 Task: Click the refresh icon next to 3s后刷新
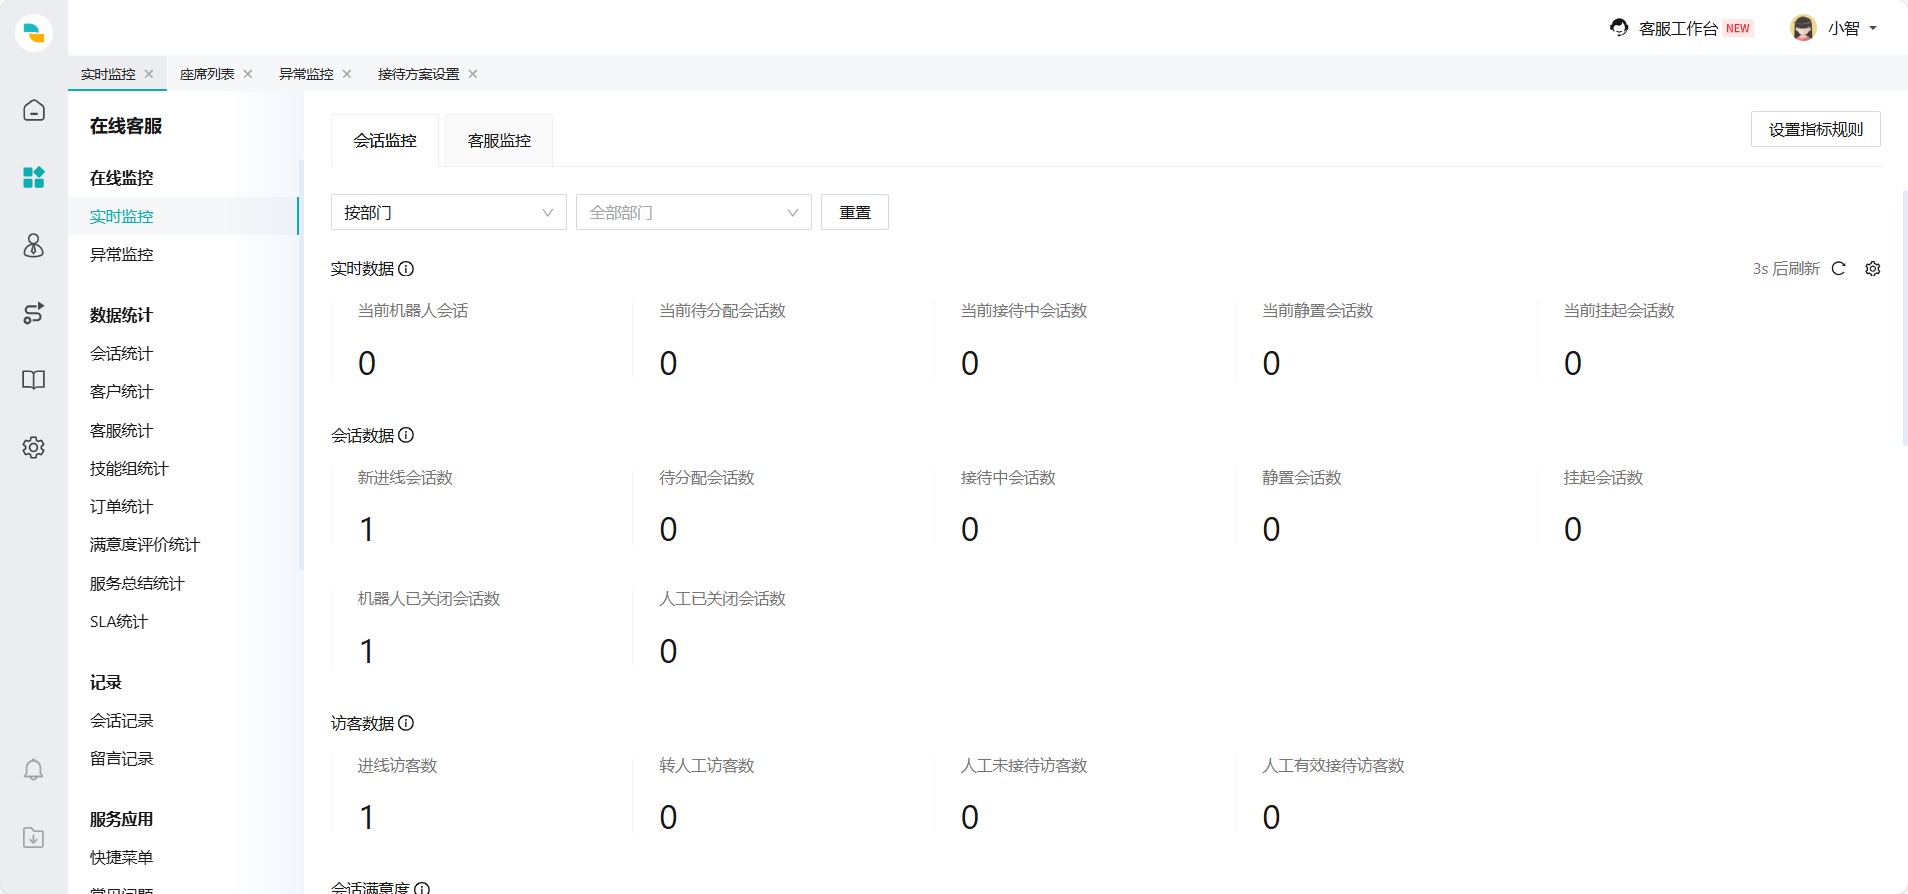1838,269
